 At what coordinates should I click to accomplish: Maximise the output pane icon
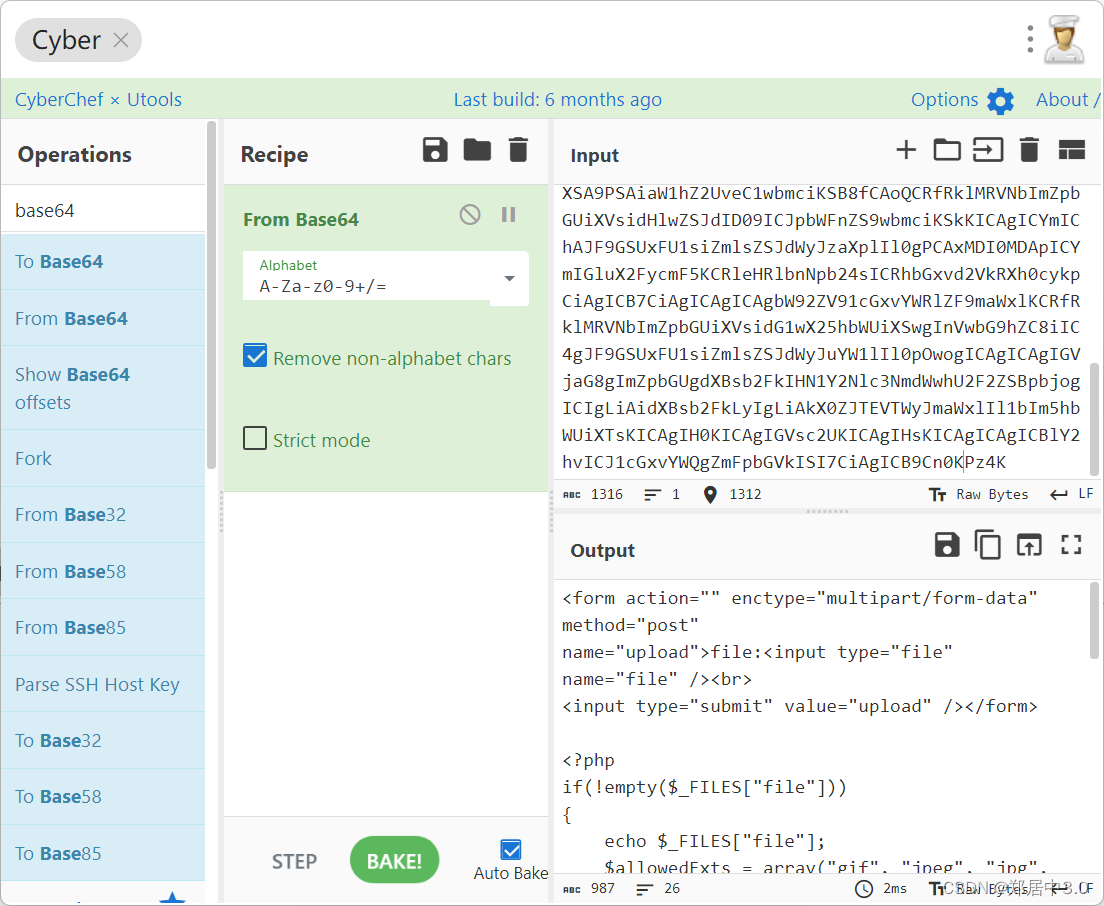(1071, 545)
